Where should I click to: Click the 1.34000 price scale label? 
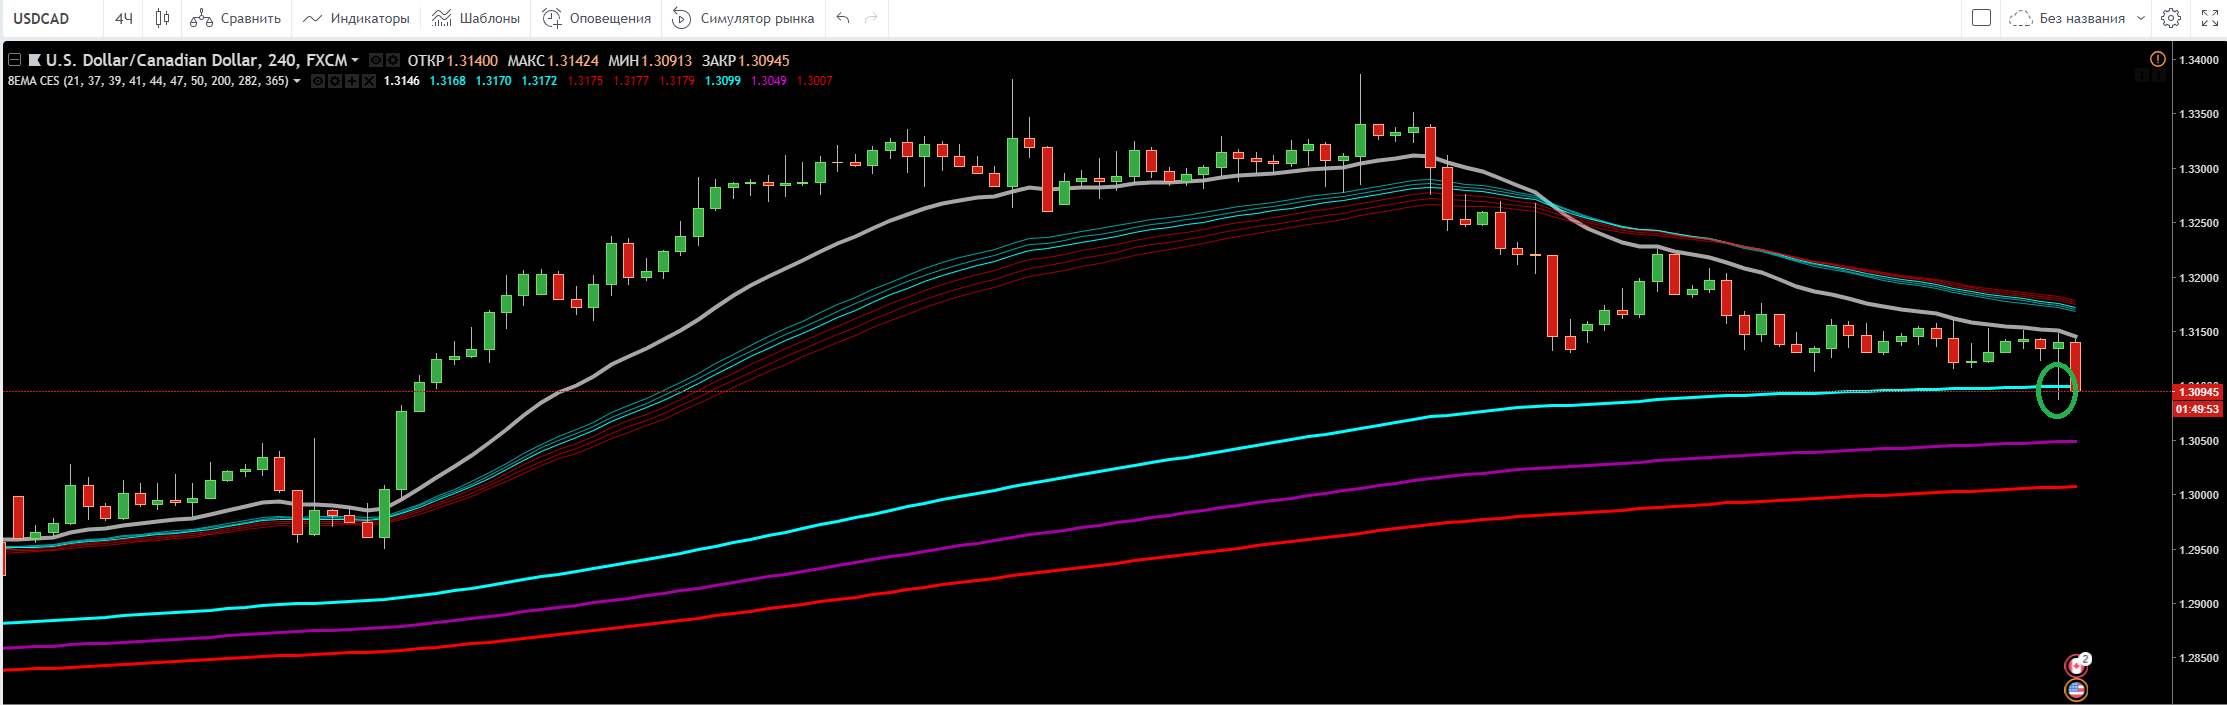point(2197,60)
